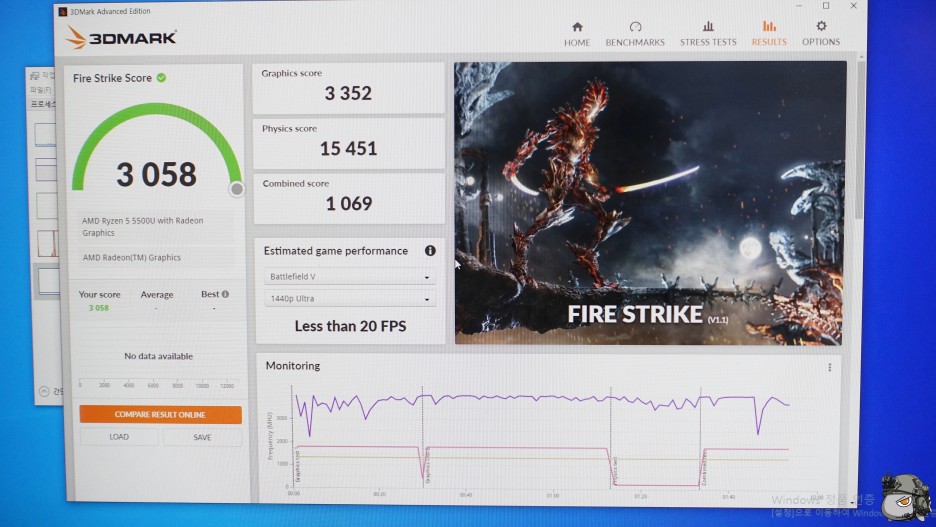The image size is (936, 527).
Task: Switch to the STRESS TESTS tab
Action: [x=708, y=34]
